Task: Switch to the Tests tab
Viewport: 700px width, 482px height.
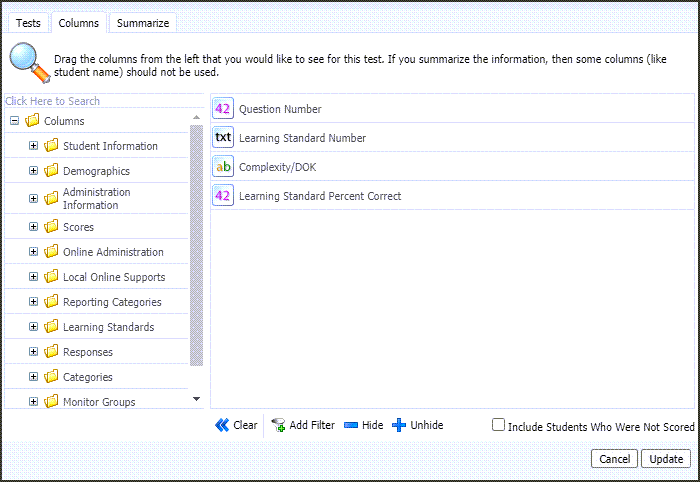Action: [x=28, y=23]
